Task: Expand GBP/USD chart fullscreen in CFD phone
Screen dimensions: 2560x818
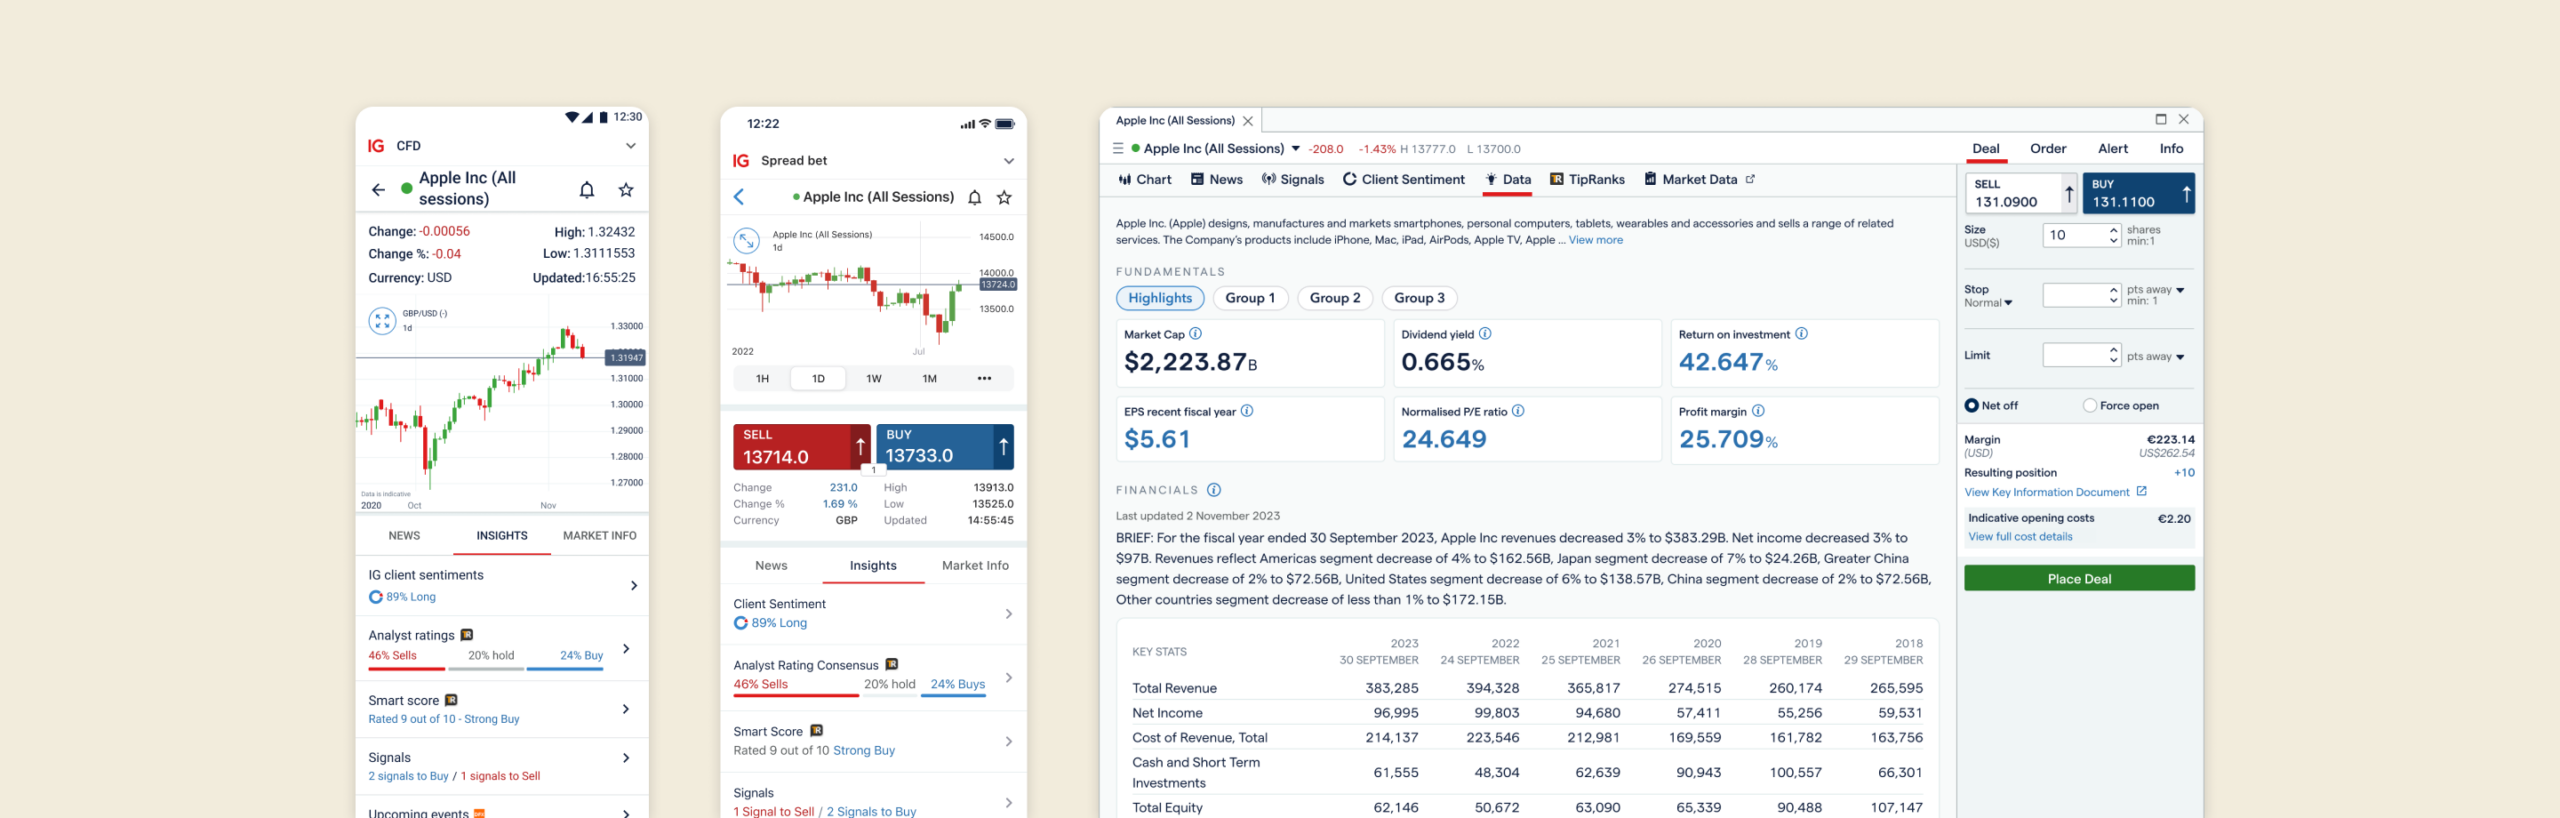Action: coord(382,320)
